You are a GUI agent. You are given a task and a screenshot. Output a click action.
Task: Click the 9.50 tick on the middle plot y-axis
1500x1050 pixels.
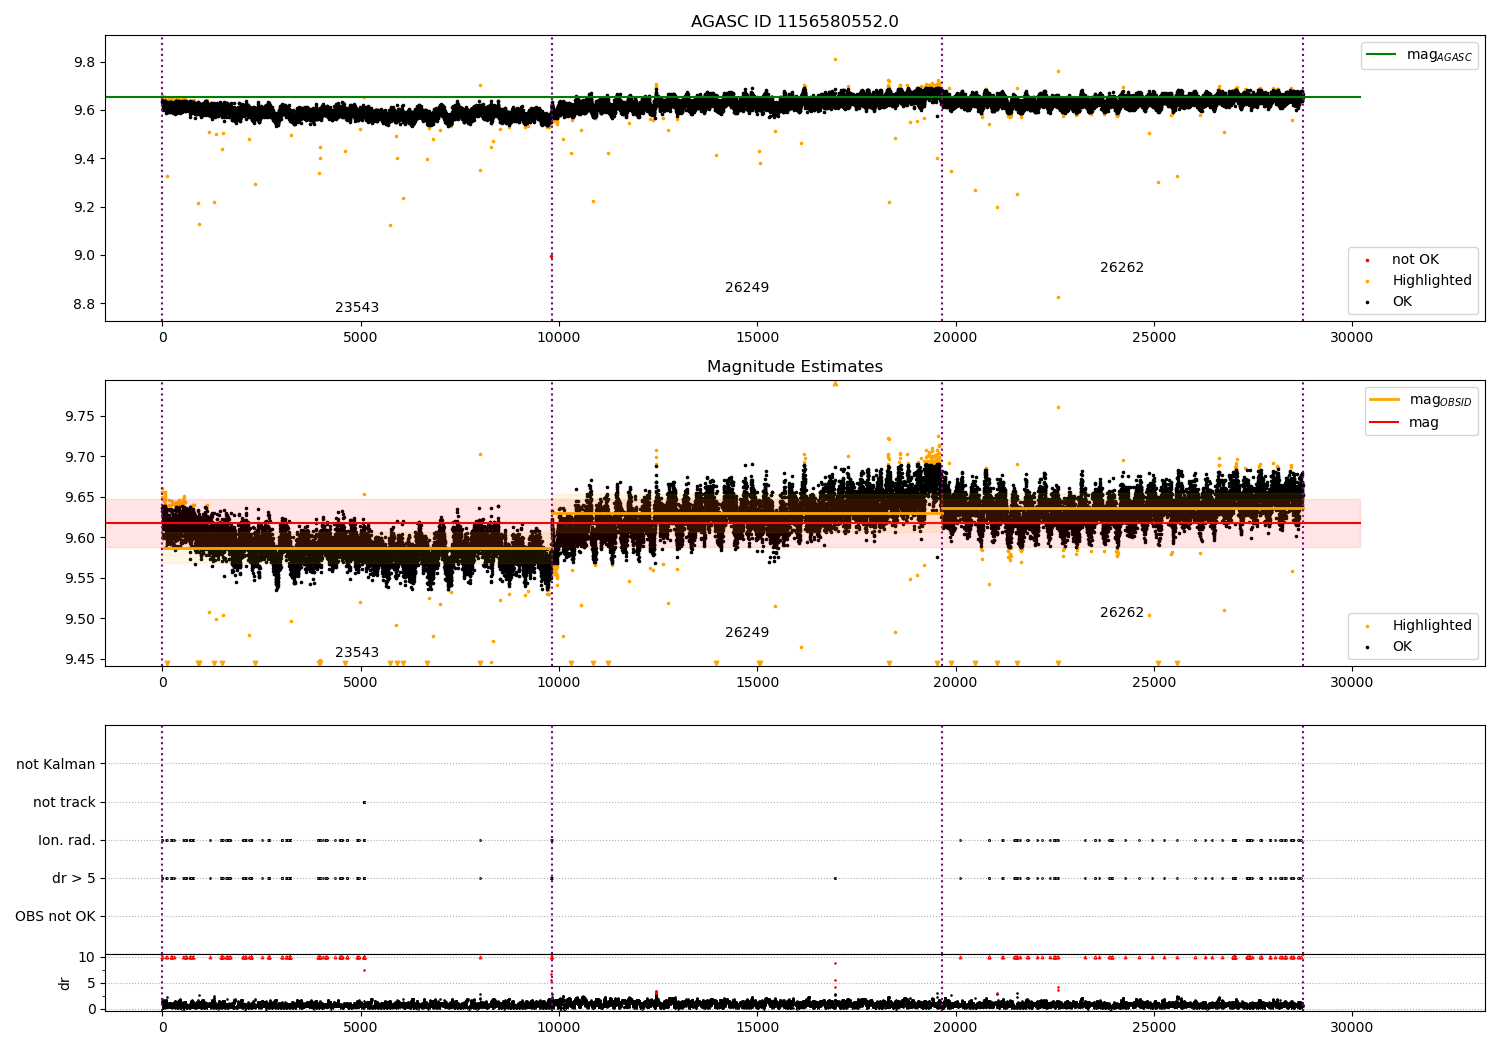coord(80,619)
